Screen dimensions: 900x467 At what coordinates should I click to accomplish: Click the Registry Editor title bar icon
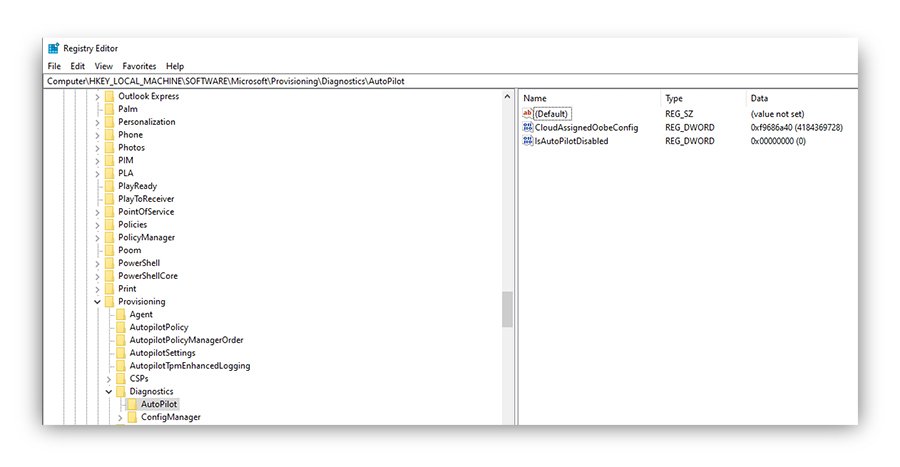coord(53,48)
